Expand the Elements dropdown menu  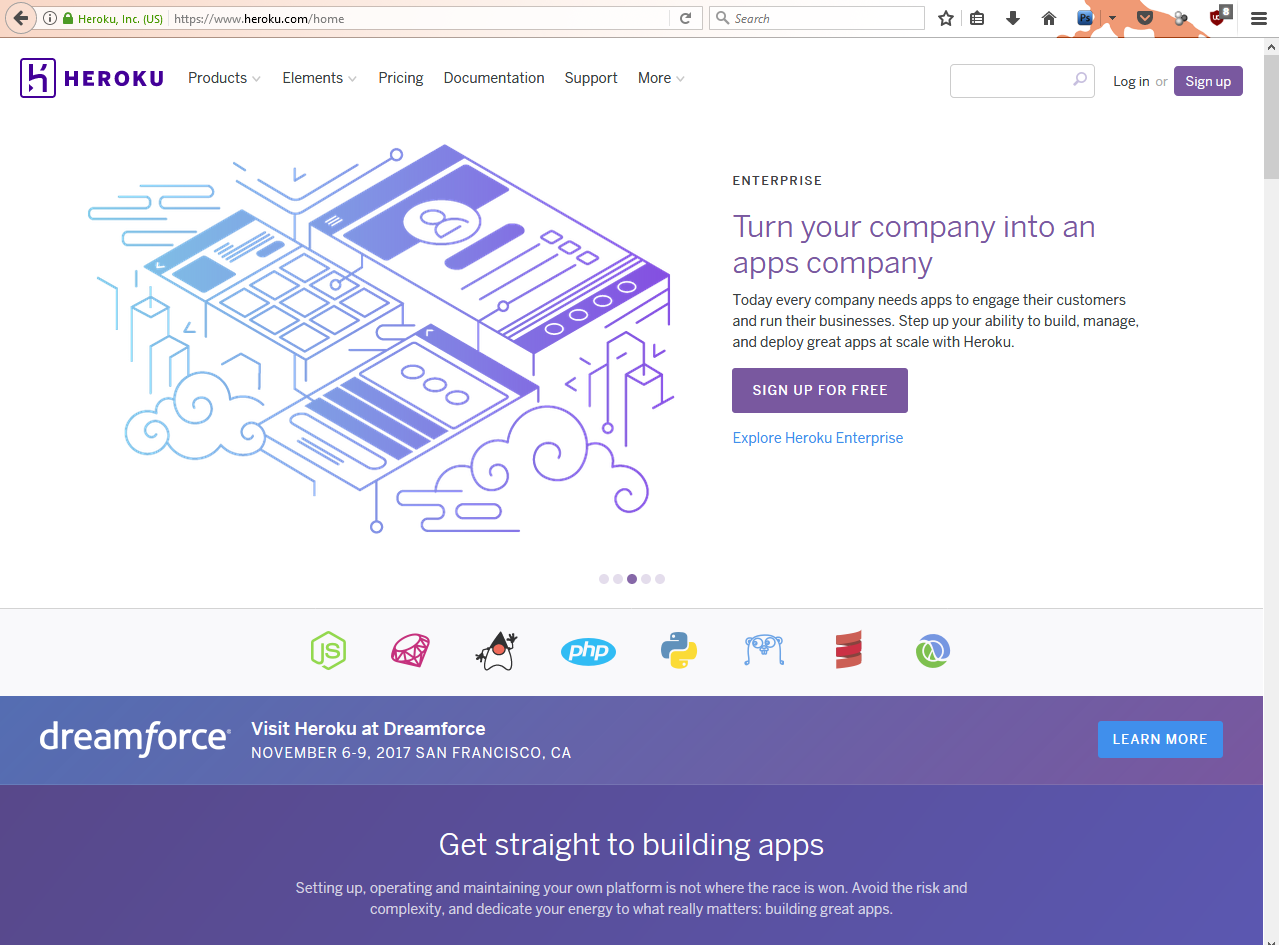pyautogui.click(x=319, y=78)
